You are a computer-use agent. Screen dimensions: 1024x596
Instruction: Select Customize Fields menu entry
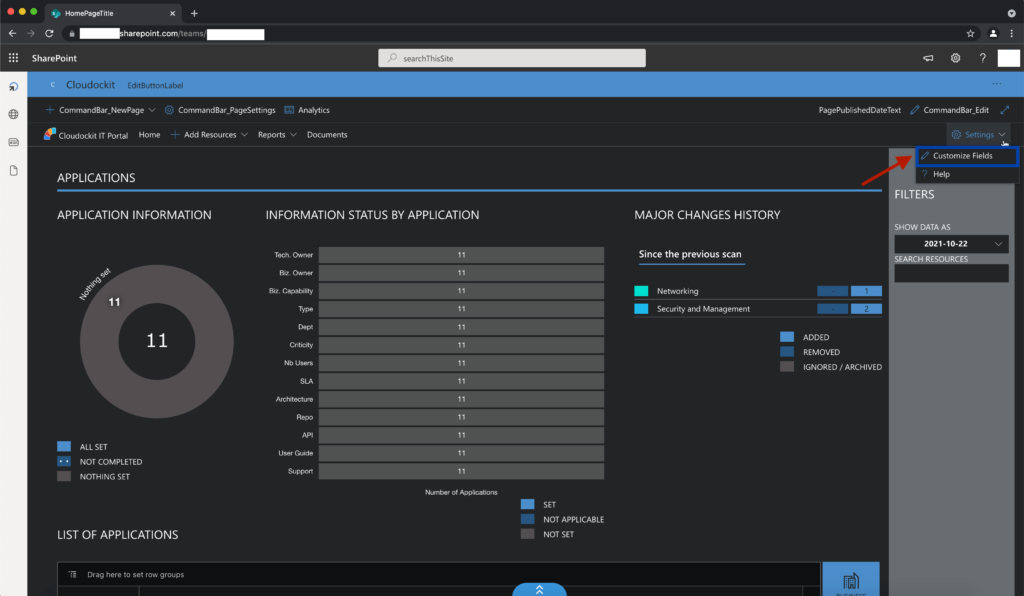coord(967,155)
